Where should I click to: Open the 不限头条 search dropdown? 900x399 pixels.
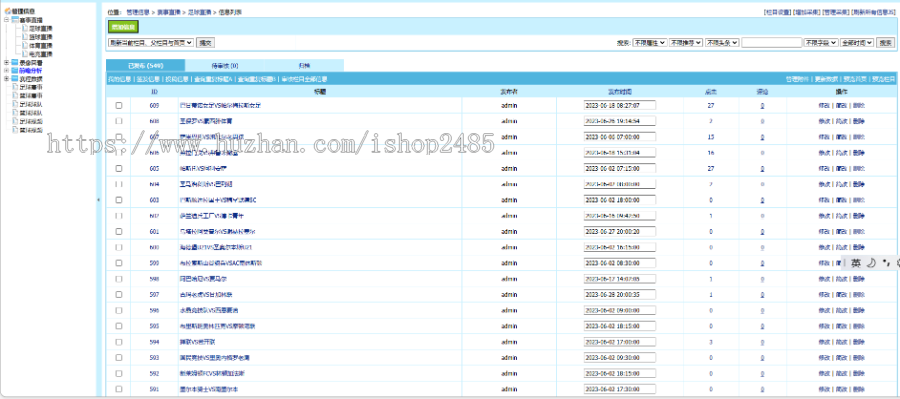pyautogui.click(x=723, y=42)
